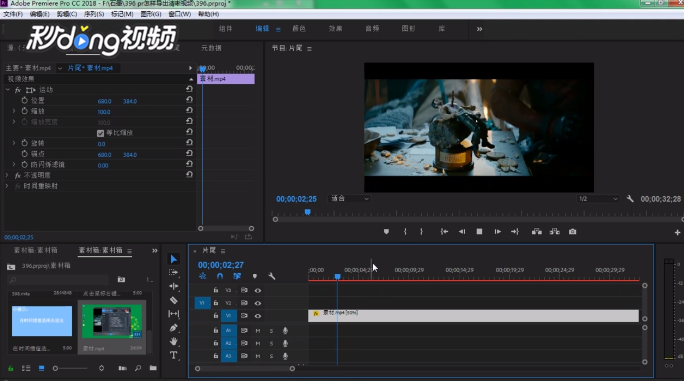Image resolution: width=684 pixels, height=381 pixels.
Task: Open the Sequence (序列) menu
Action: coord(94,14)
